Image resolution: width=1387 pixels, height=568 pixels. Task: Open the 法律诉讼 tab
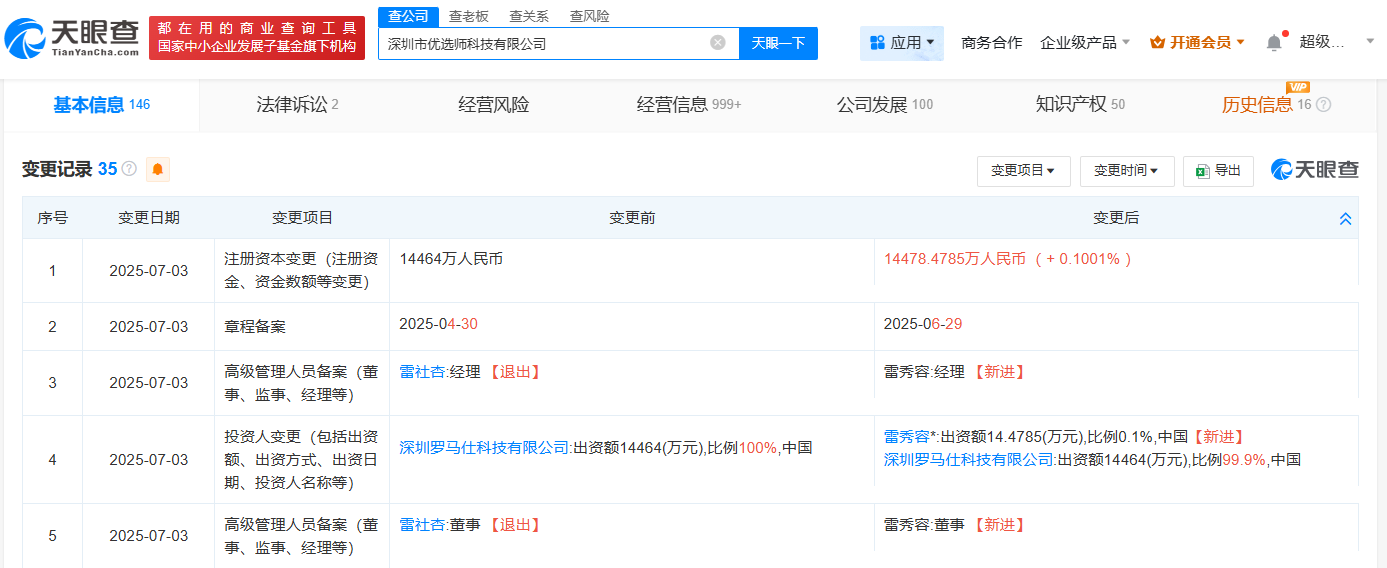point(297,105)
